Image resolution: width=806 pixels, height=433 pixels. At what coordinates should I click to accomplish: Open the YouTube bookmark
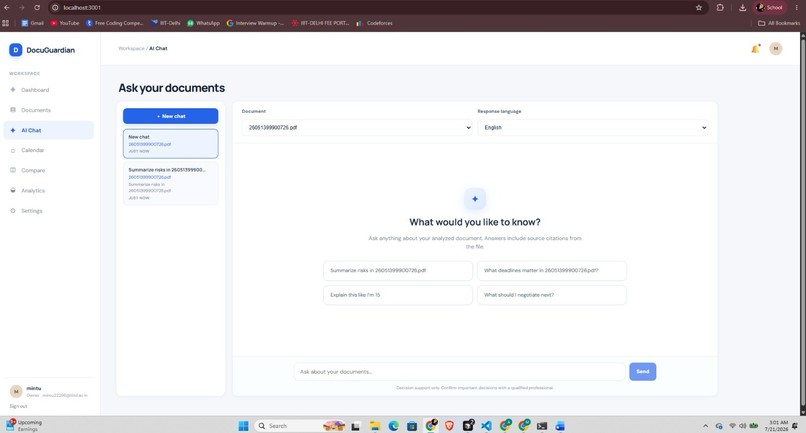click(x=65, y=23)
